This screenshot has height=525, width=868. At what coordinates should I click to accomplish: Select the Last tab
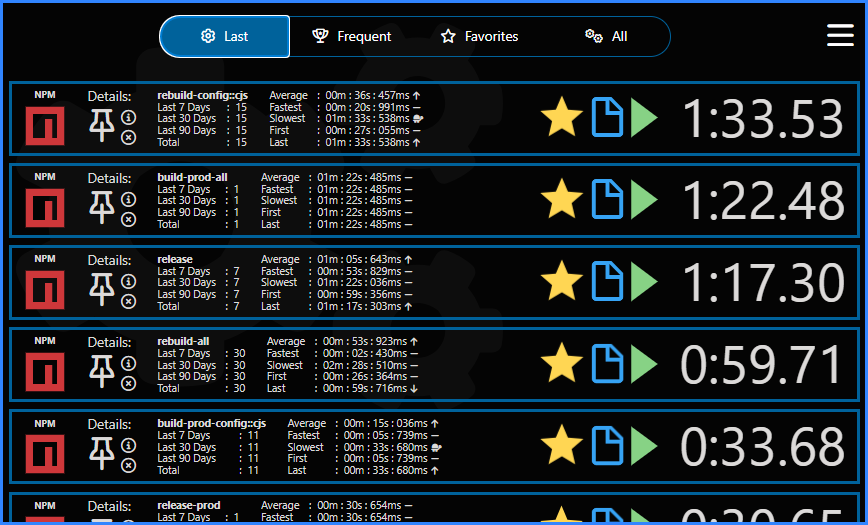(225, 36)
